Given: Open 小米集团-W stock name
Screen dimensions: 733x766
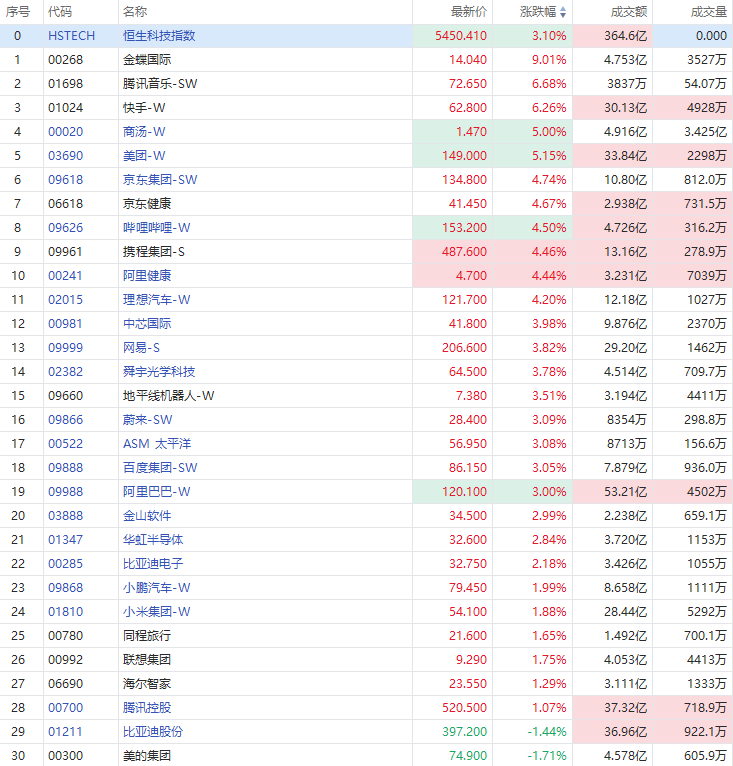Looking at the screenshot, I should tap(156, 612).
